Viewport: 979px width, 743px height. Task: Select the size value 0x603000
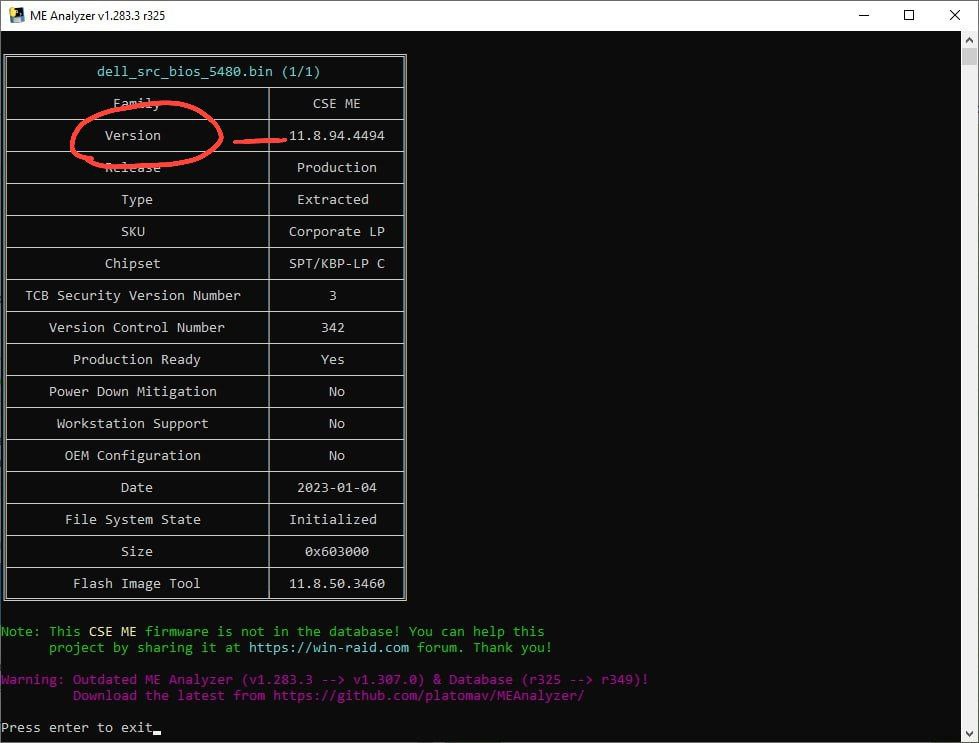pyautogui.click(x=337, y=551)
